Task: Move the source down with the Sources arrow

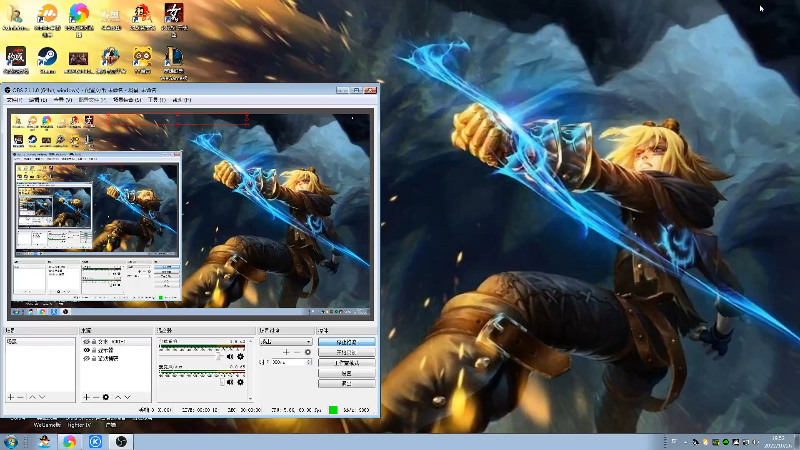Action: [128, 397]
